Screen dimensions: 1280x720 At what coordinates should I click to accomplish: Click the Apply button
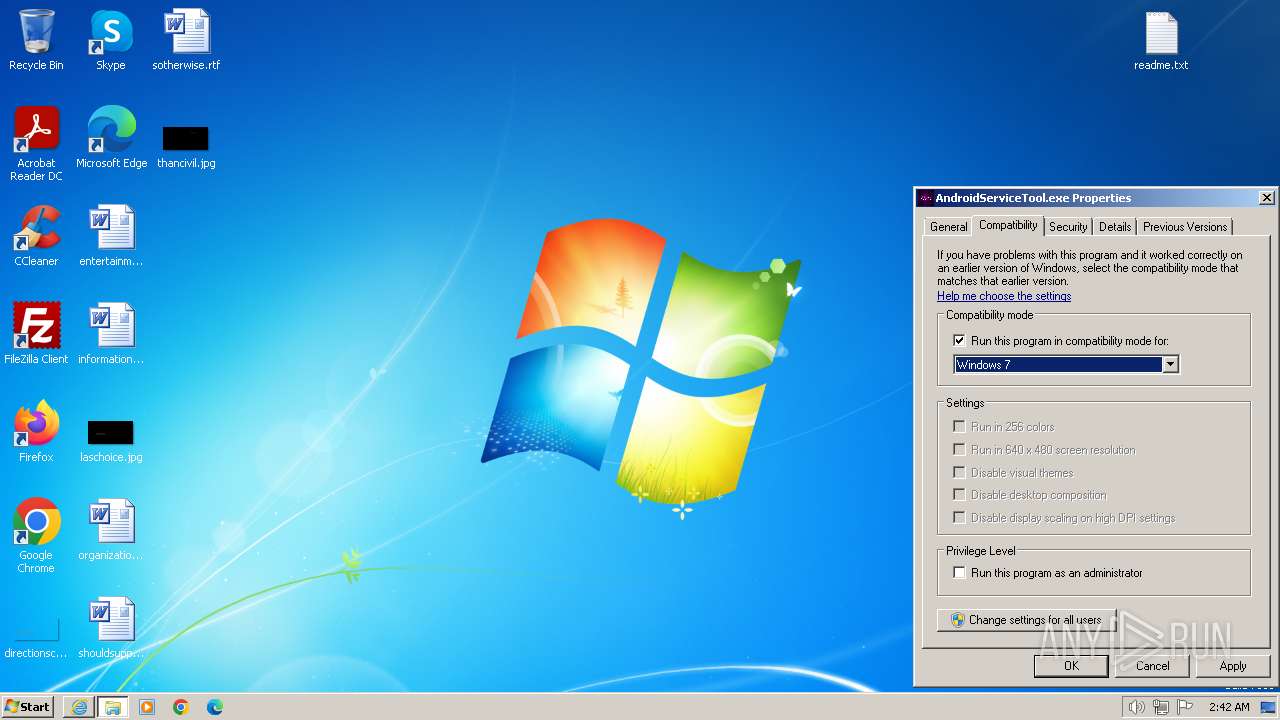point(1233,666)
